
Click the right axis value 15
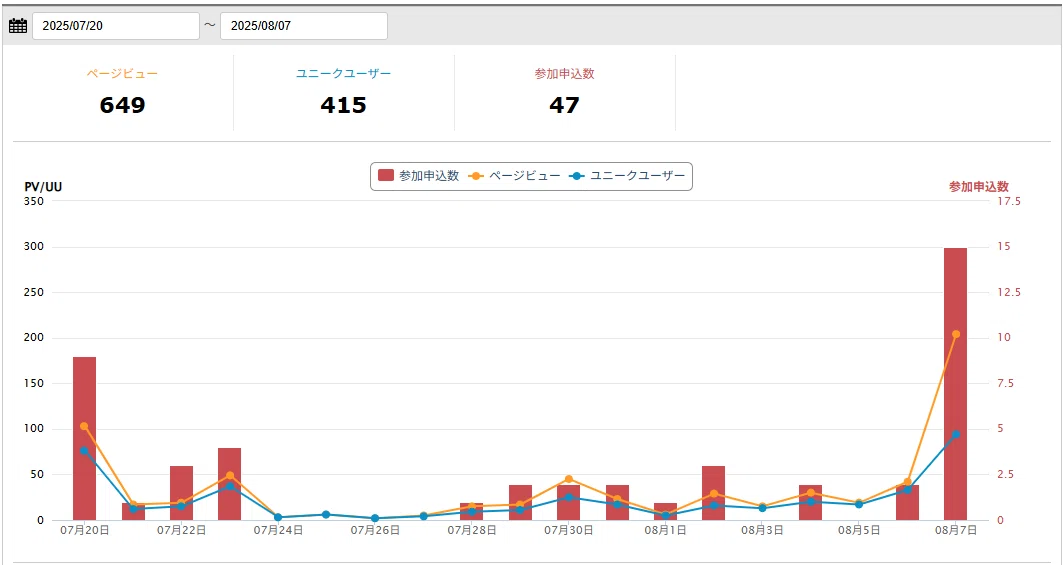coord(1003,247)
